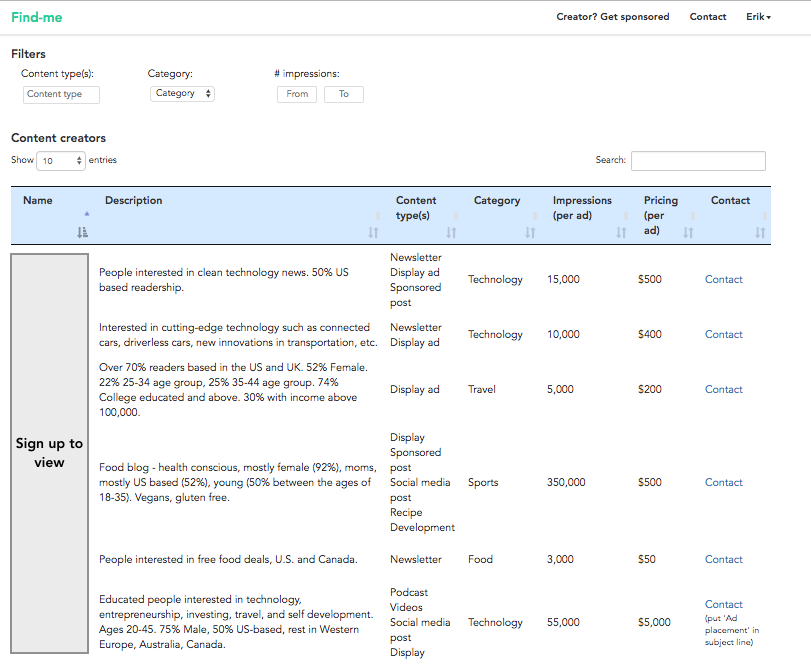Click the impressions To input field
This screenshot has height=669, width=811.
point(343,94)
